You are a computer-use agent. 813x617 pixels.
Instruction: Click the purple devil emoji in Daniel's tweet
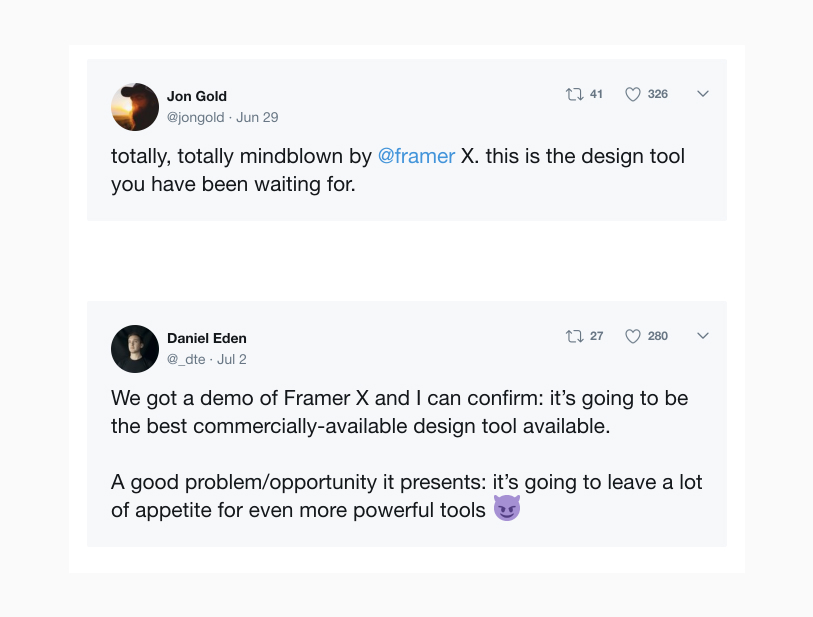tap(507, 509)
